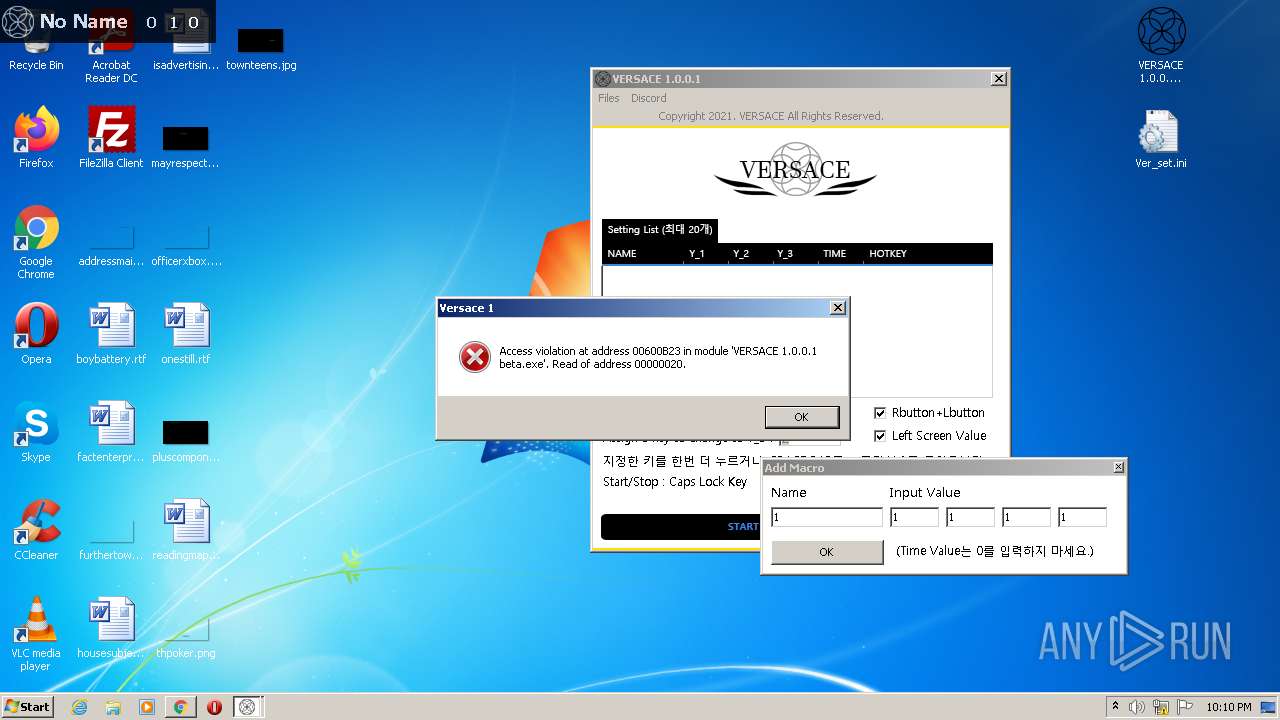Launch VLC media player desktop icon

click(x=36, y=634)
